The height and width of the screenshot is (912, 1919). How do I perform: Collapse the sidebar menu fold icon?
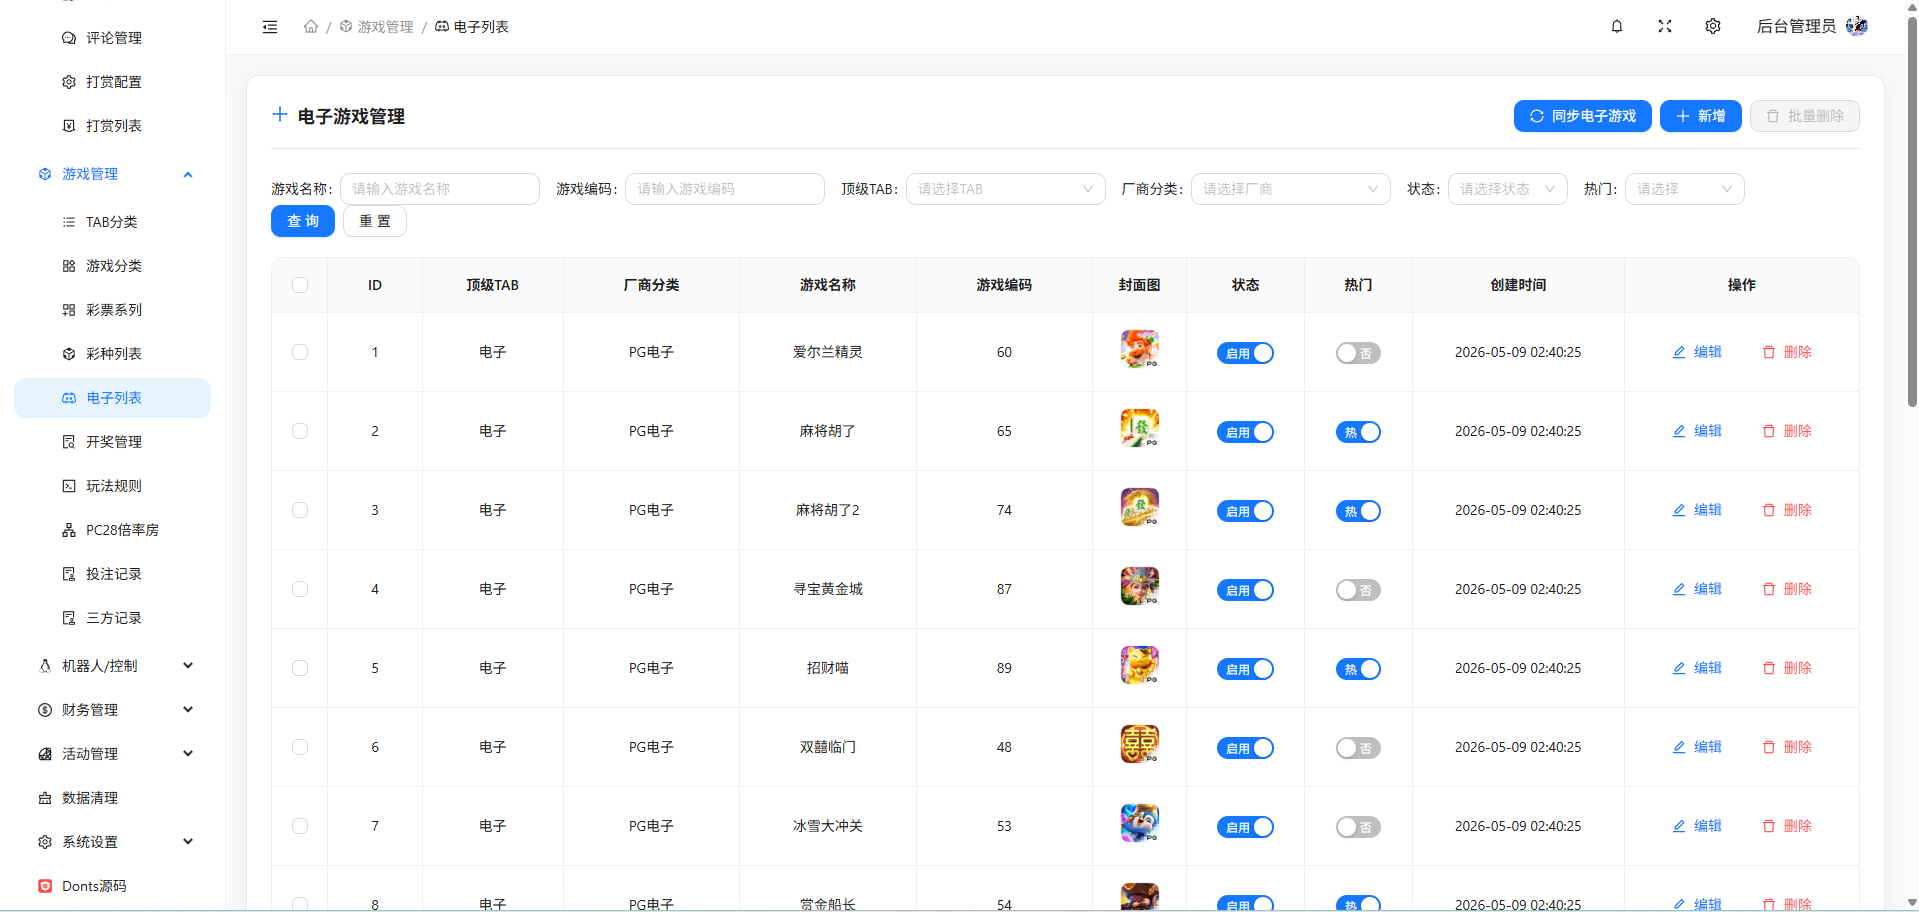pyautogui.click(x=270, y=27)
